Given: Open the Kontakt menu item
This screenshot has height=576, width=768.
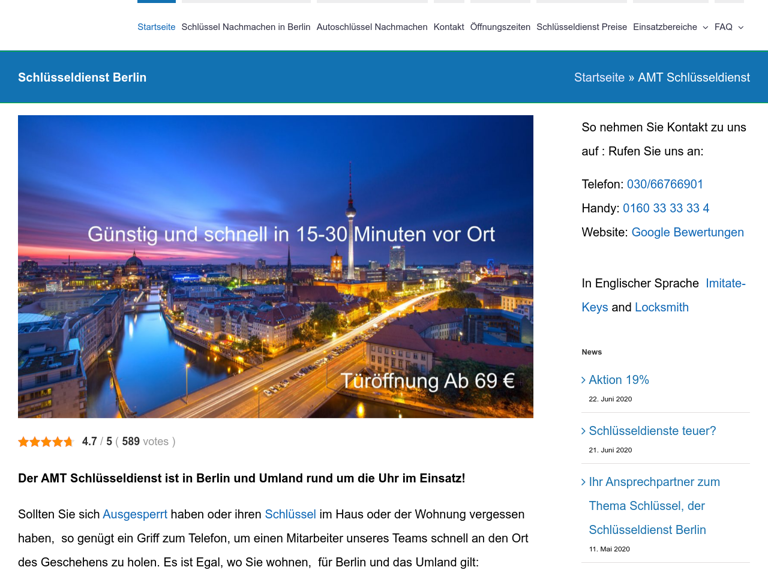Looking at the screenshot, I should pyautogui.click(x=449, y=27).
